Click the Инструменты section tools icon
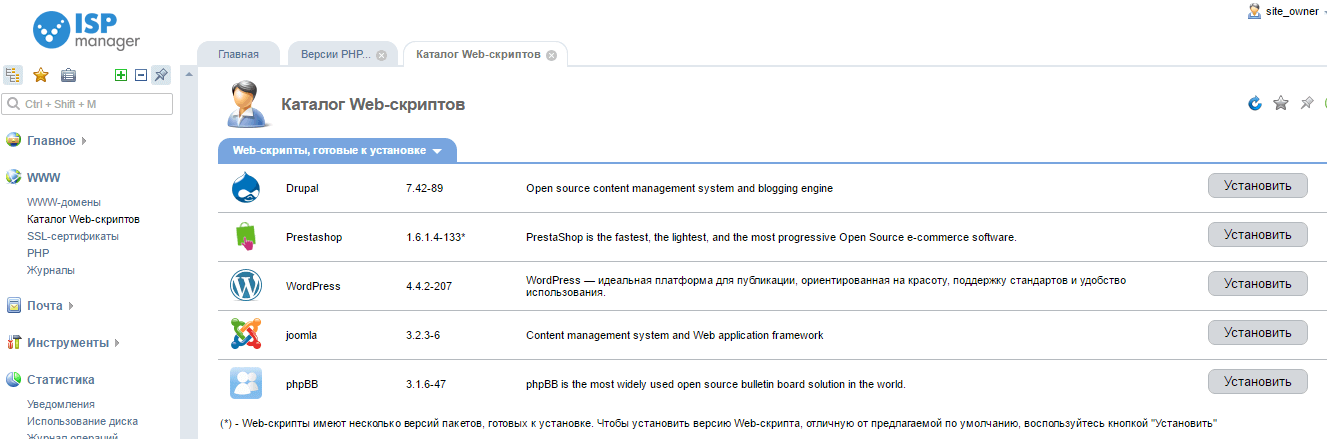 pos(13,343)
